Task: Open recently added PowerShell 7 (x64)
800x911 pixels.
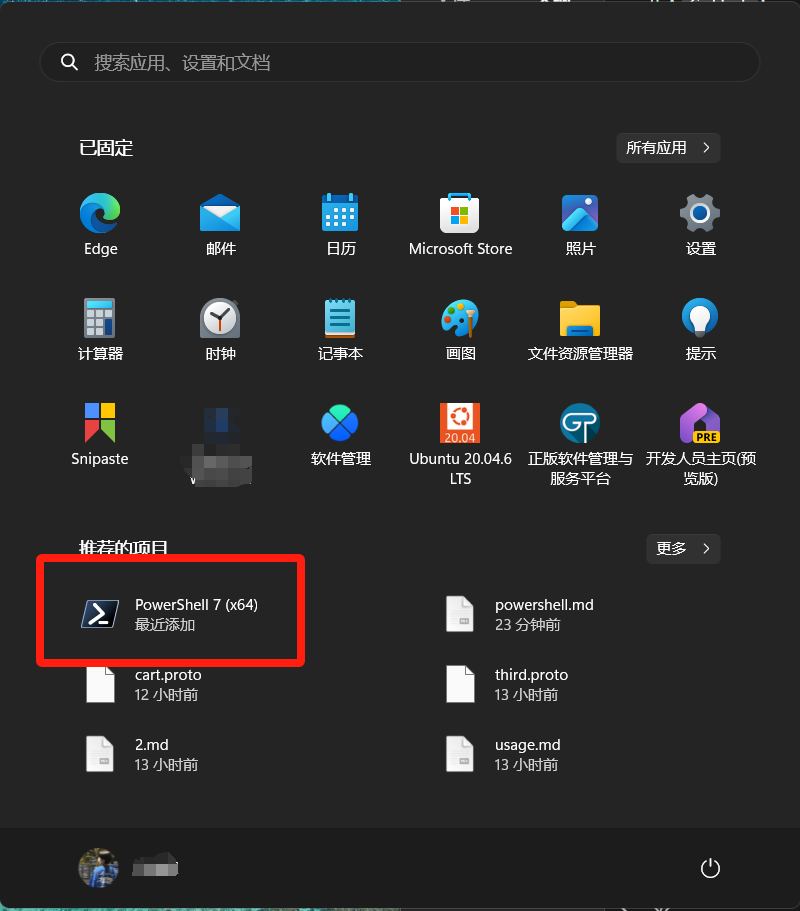Action: (171, 614)
